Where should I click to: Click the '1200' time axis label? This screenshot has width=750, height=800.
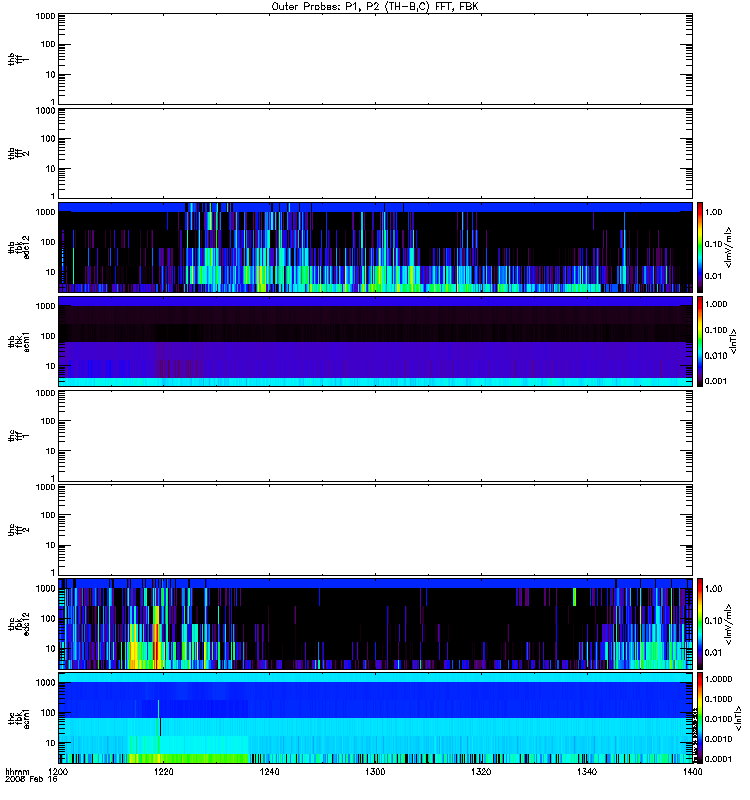[x=58, y=772]
